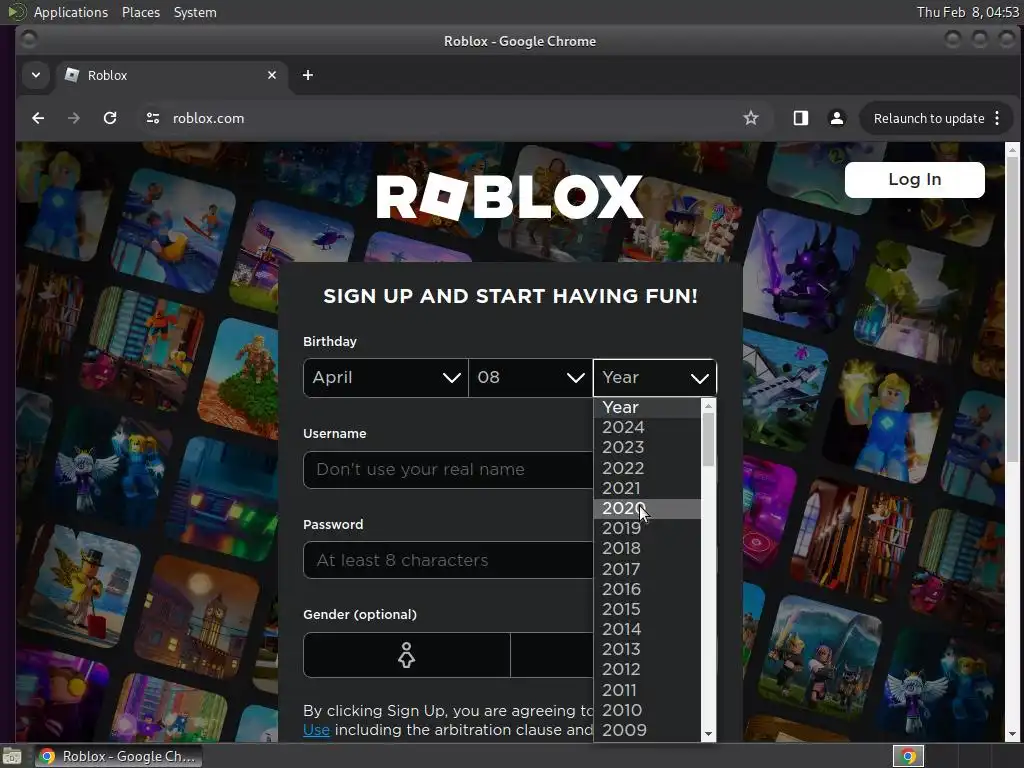This screenshot has height=768, width=1024.
Task: Reload the Roblox page
Action: (110, 118)
